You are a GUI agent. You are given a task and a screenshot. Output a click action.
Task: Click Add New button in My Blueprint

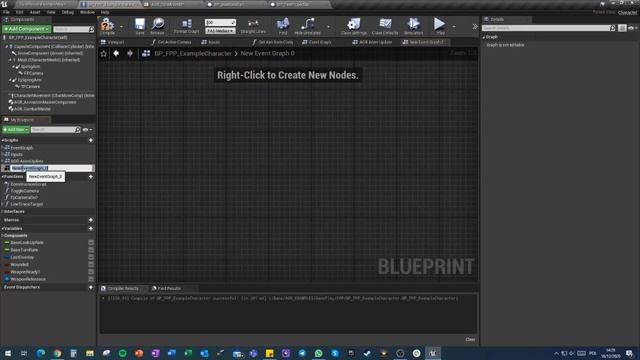pos(16,129)
